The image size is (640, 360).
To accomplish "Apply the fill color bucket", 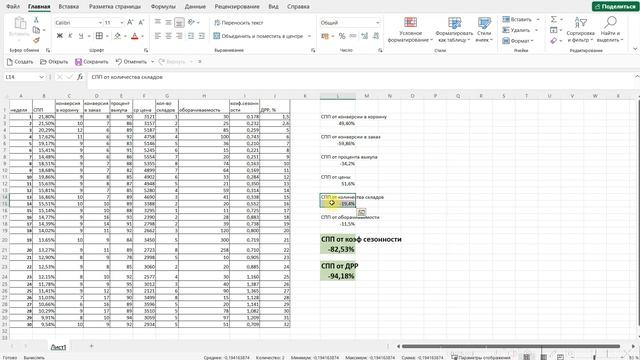I will (x=118, y=36).
